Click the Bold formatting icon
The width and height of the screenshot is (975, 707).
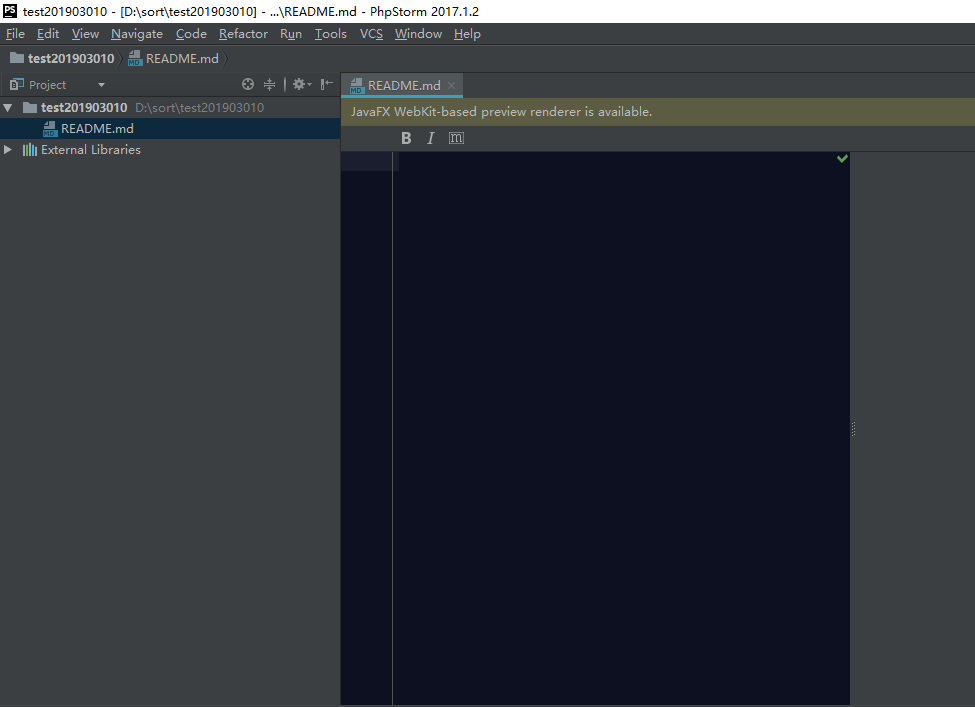[406, 138]
